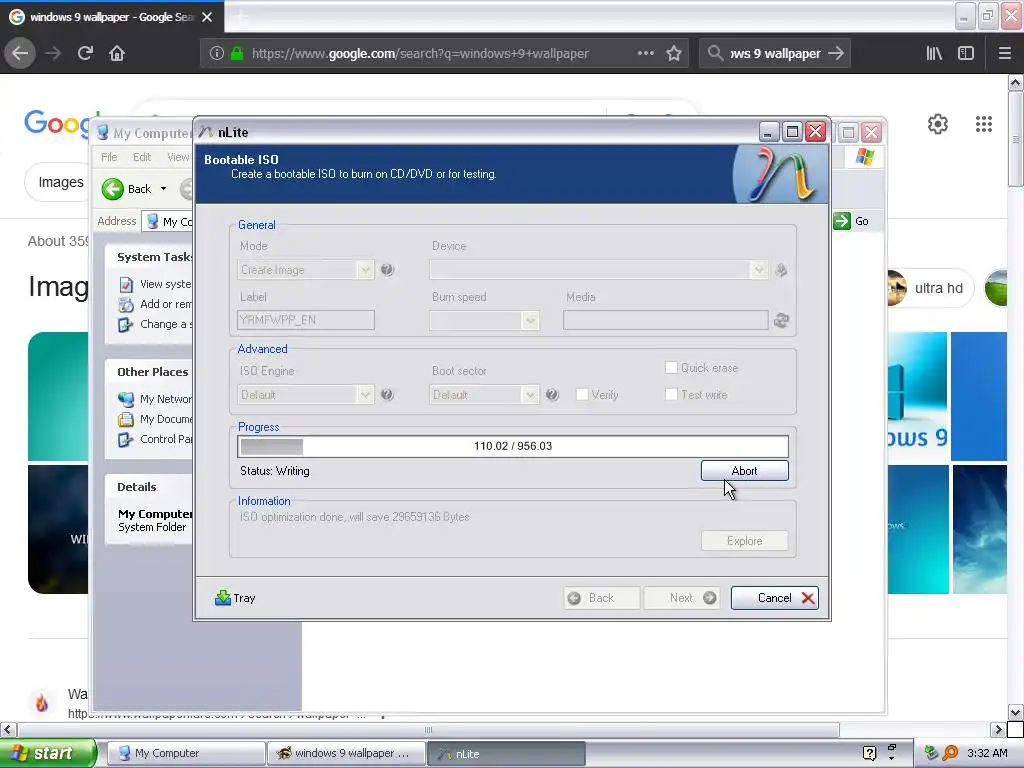Toggle the Quick erase checkbox
The image size is (1024, 768).
(671, 368)
